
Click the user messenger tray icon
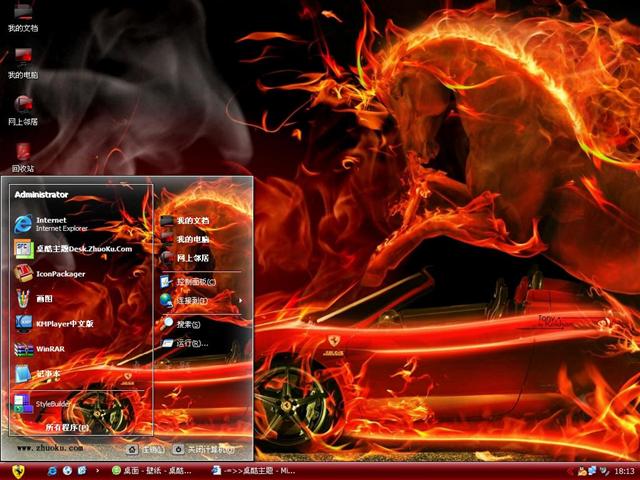(582, 471)
